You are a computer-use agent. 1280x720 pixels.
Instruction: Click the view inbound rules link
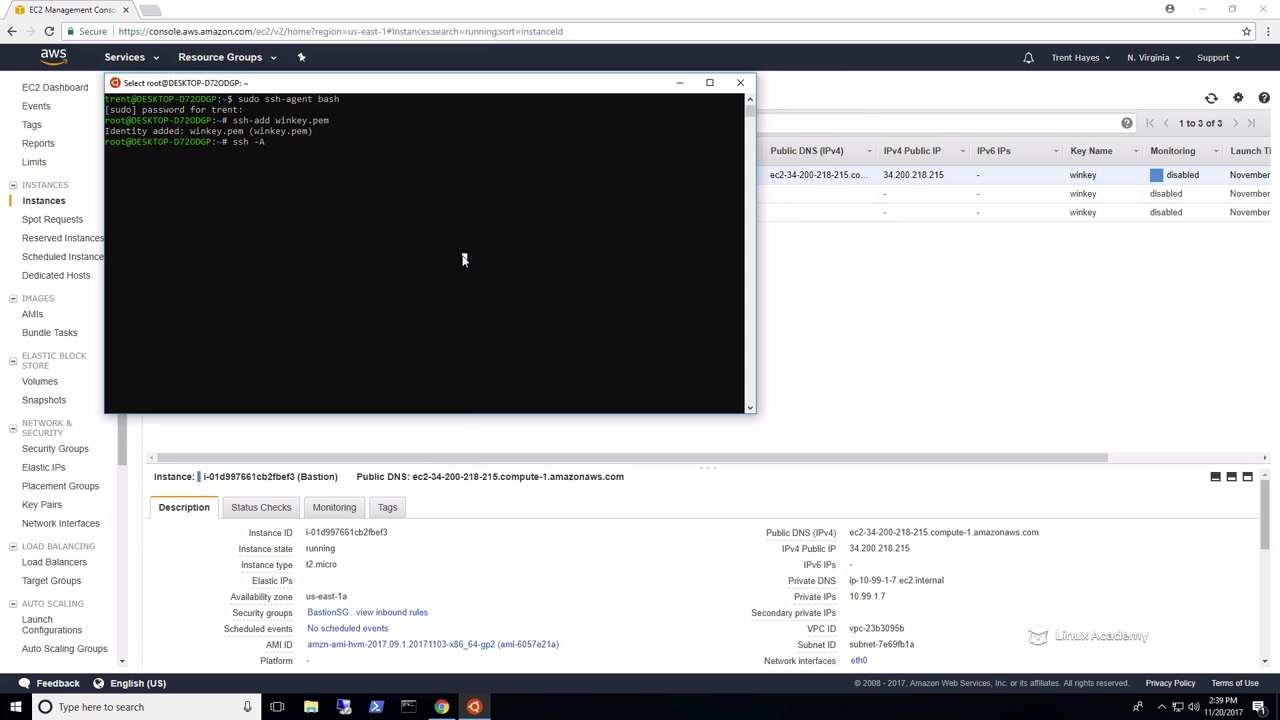tap(392, 612)
